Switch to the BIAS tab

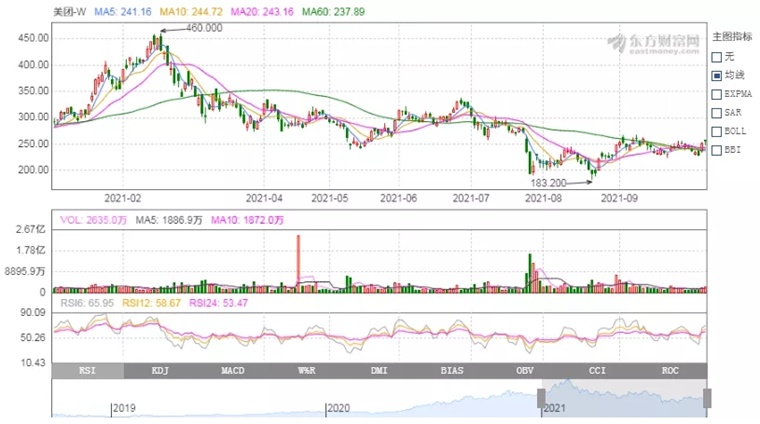[452, 371]
